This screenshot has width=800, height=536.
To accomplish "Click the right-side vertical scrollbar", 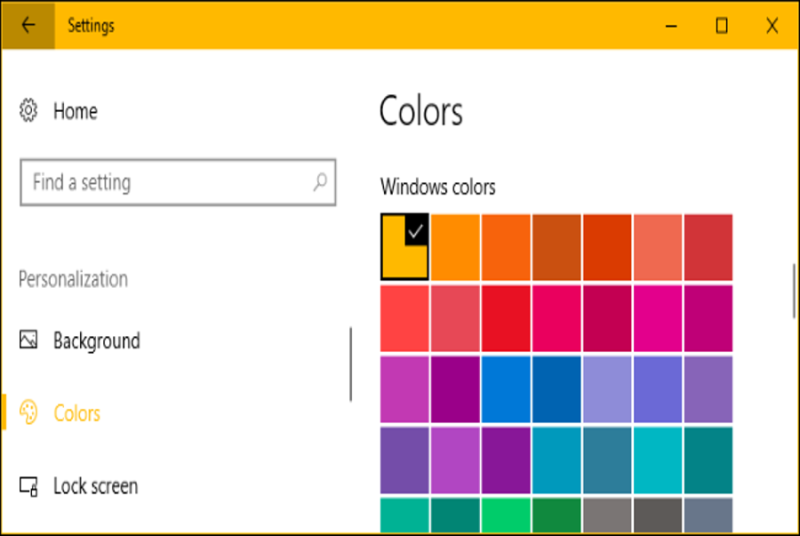I will 794,291.
